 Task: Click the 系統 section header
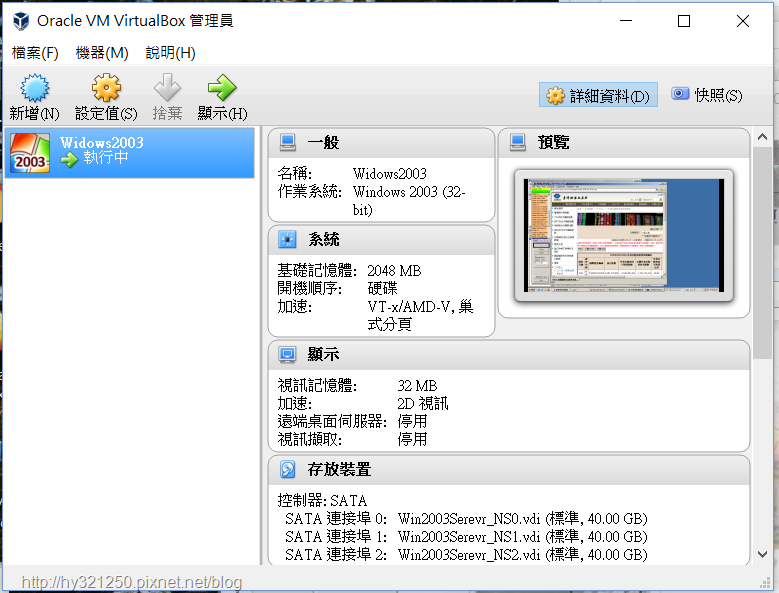pos(381,240)
